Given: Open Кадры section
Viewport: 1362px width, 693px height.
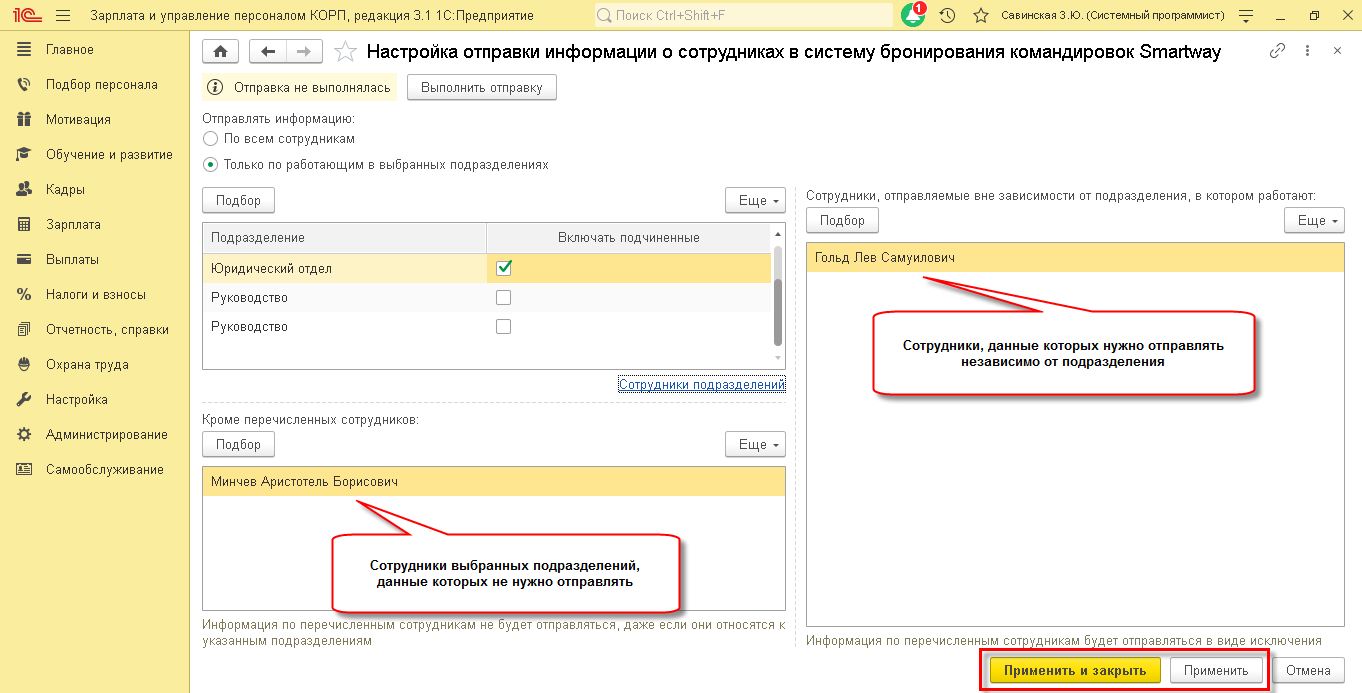Looking at the screenshot, I should pos(65,190).
